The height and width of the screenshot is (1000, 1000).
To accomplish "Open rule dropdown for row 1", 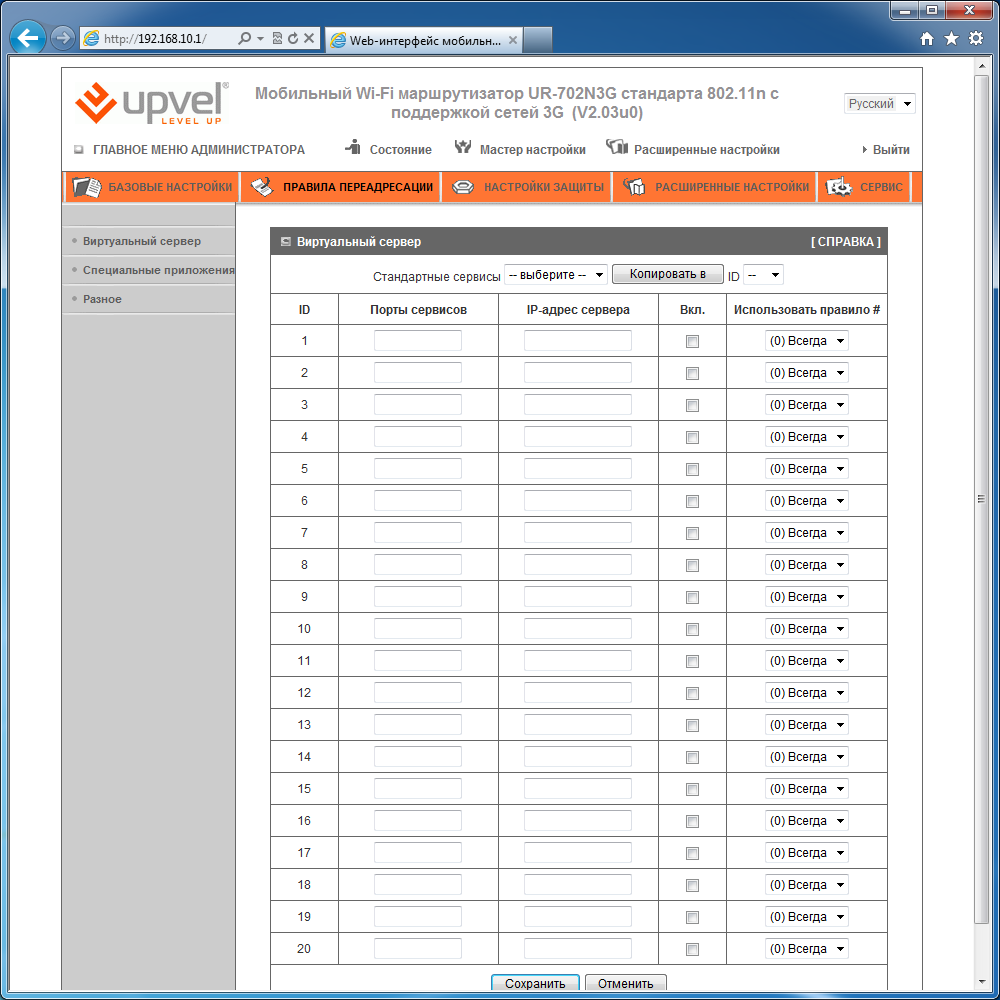I will (x=807, y=341).
